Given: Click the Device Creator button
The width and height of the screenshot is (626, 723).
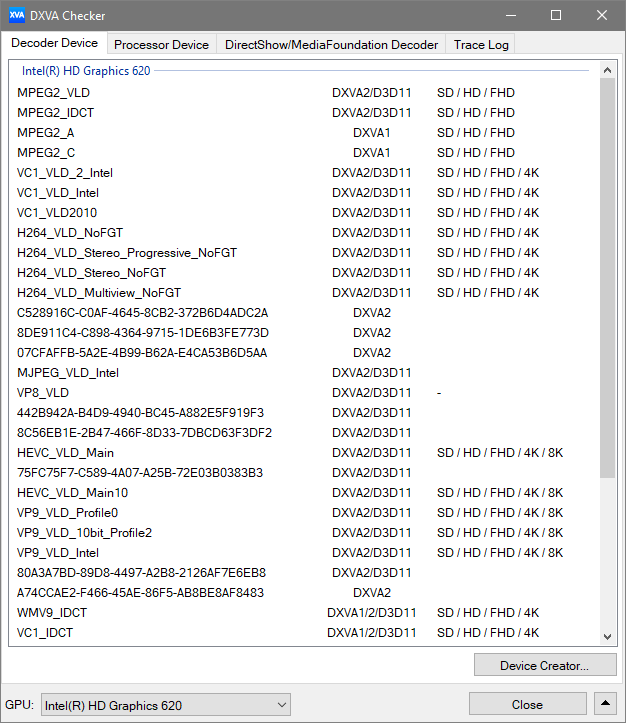Looking at the screenshot, I should (544, 665).
